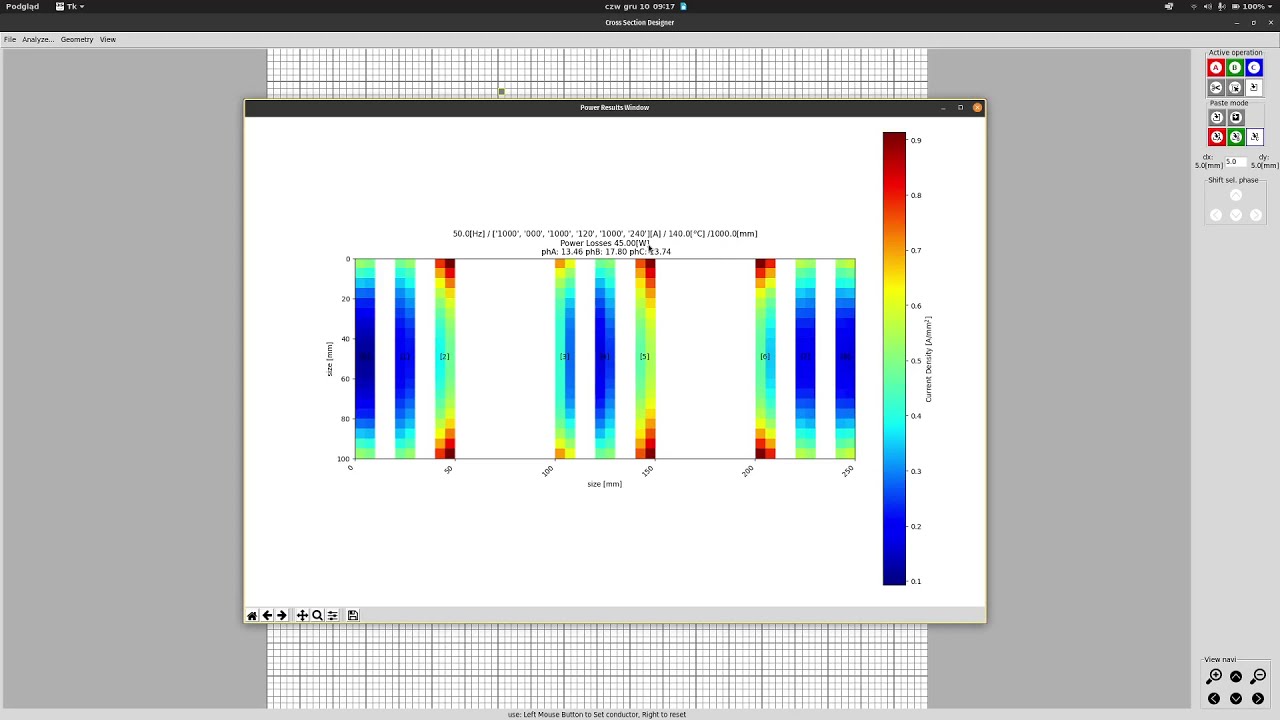Enable pan/move tool in plot toolbar
This screenshot has width=1280, height=720.
[302, 615]
